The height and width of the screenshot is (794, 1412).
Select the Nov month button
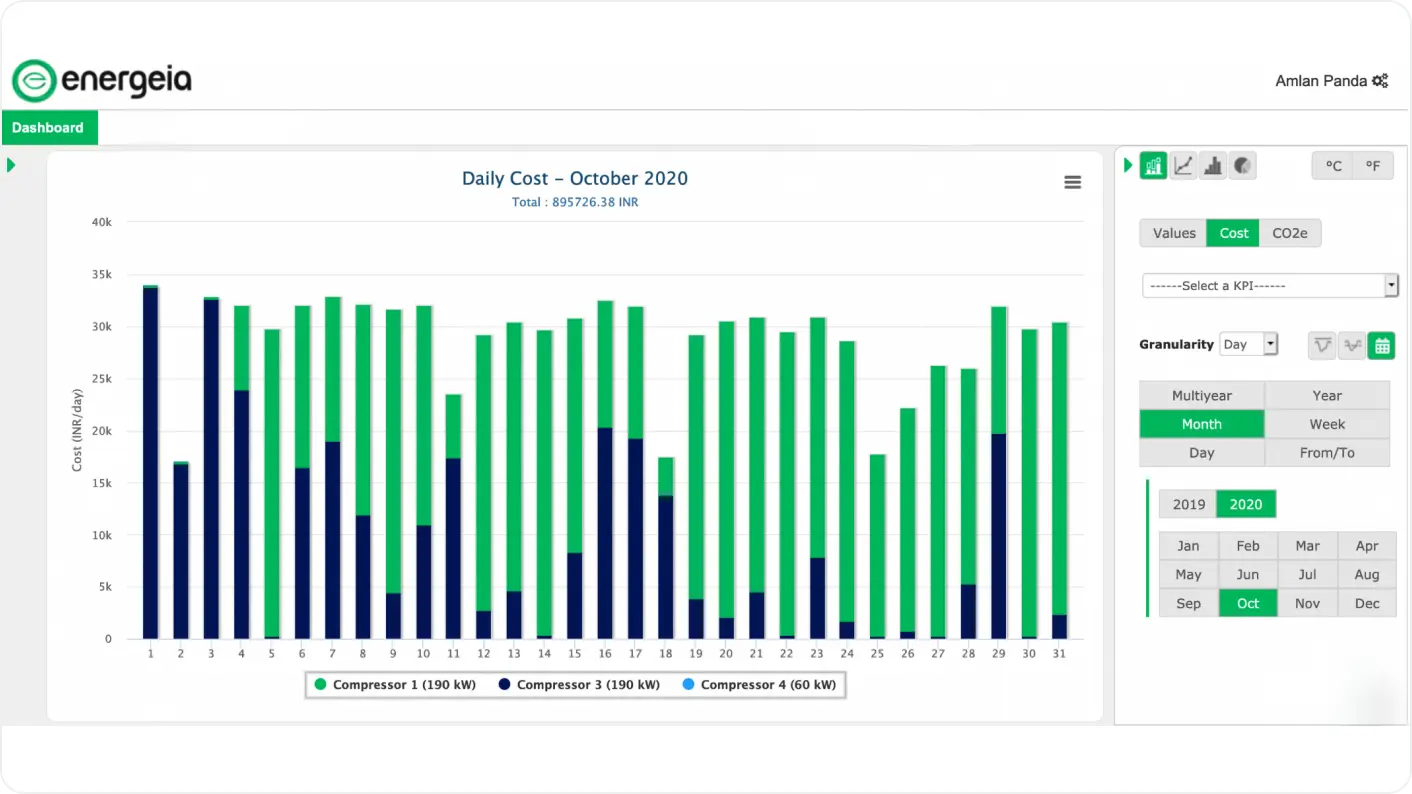click(1307, 603)
